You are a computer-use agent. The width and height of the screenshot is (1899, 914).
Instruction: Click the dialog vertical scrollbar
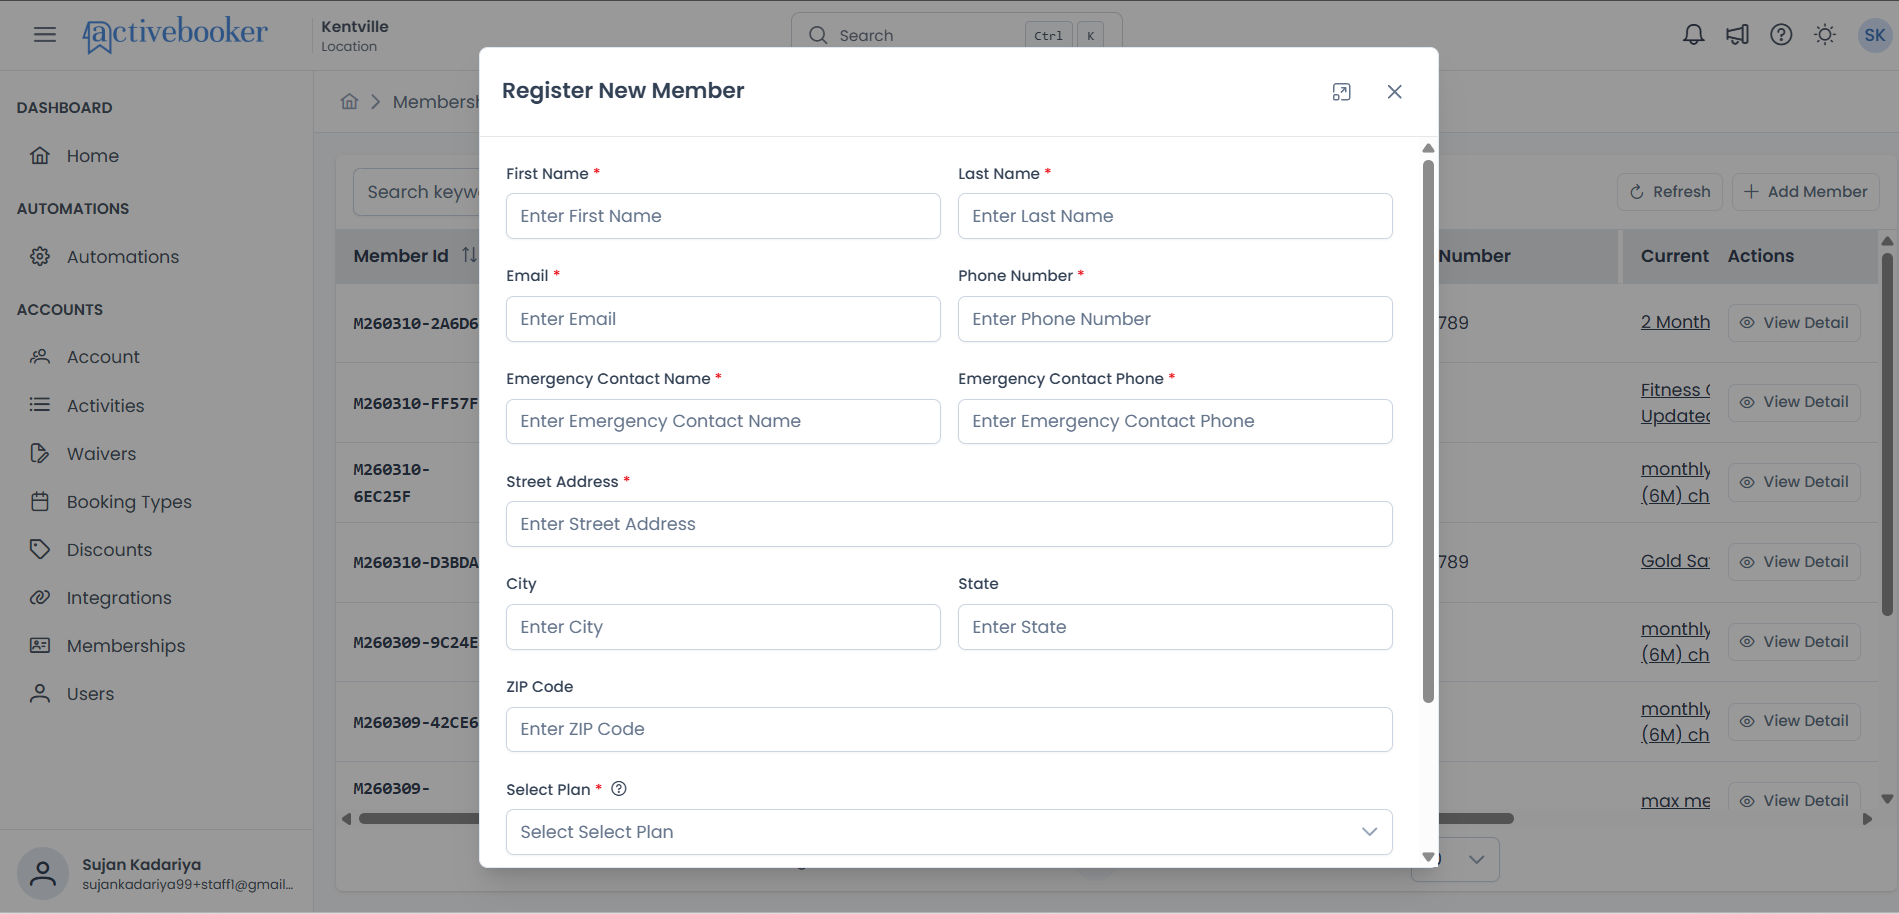click(1428, 430)
